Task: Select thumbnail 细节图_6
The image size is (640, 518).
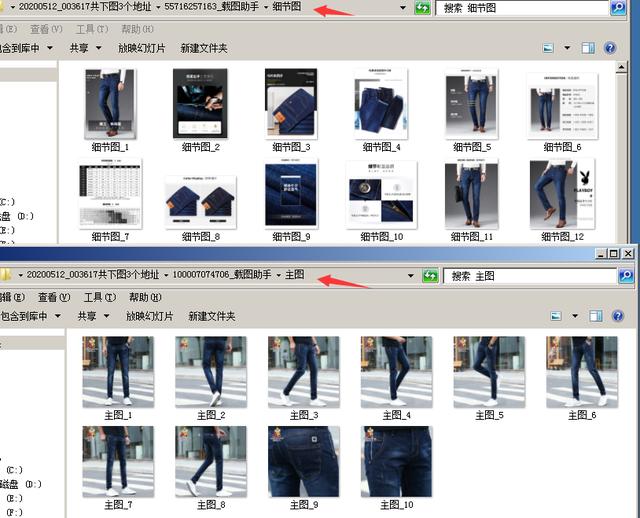Action: 562,106
